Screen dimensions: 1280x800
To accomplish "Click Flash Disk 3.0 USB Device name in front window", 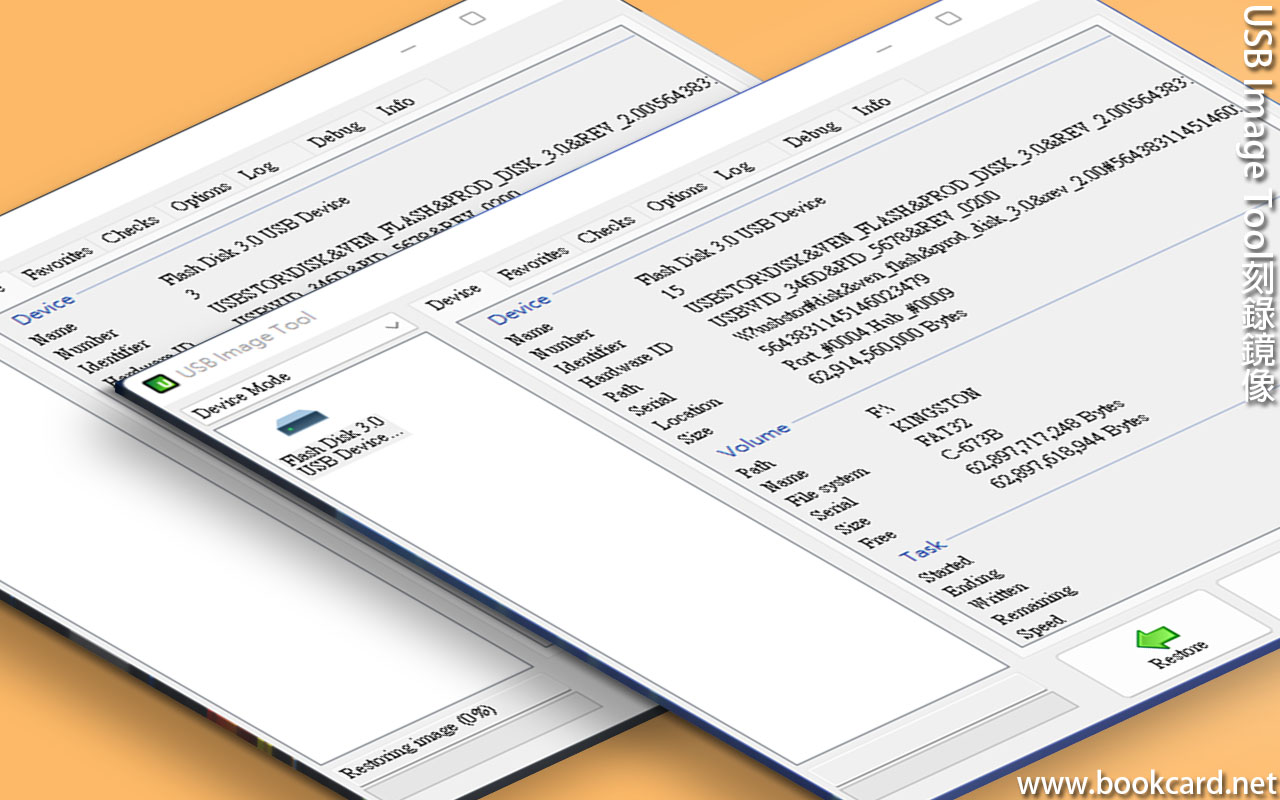I will (730, 241).
